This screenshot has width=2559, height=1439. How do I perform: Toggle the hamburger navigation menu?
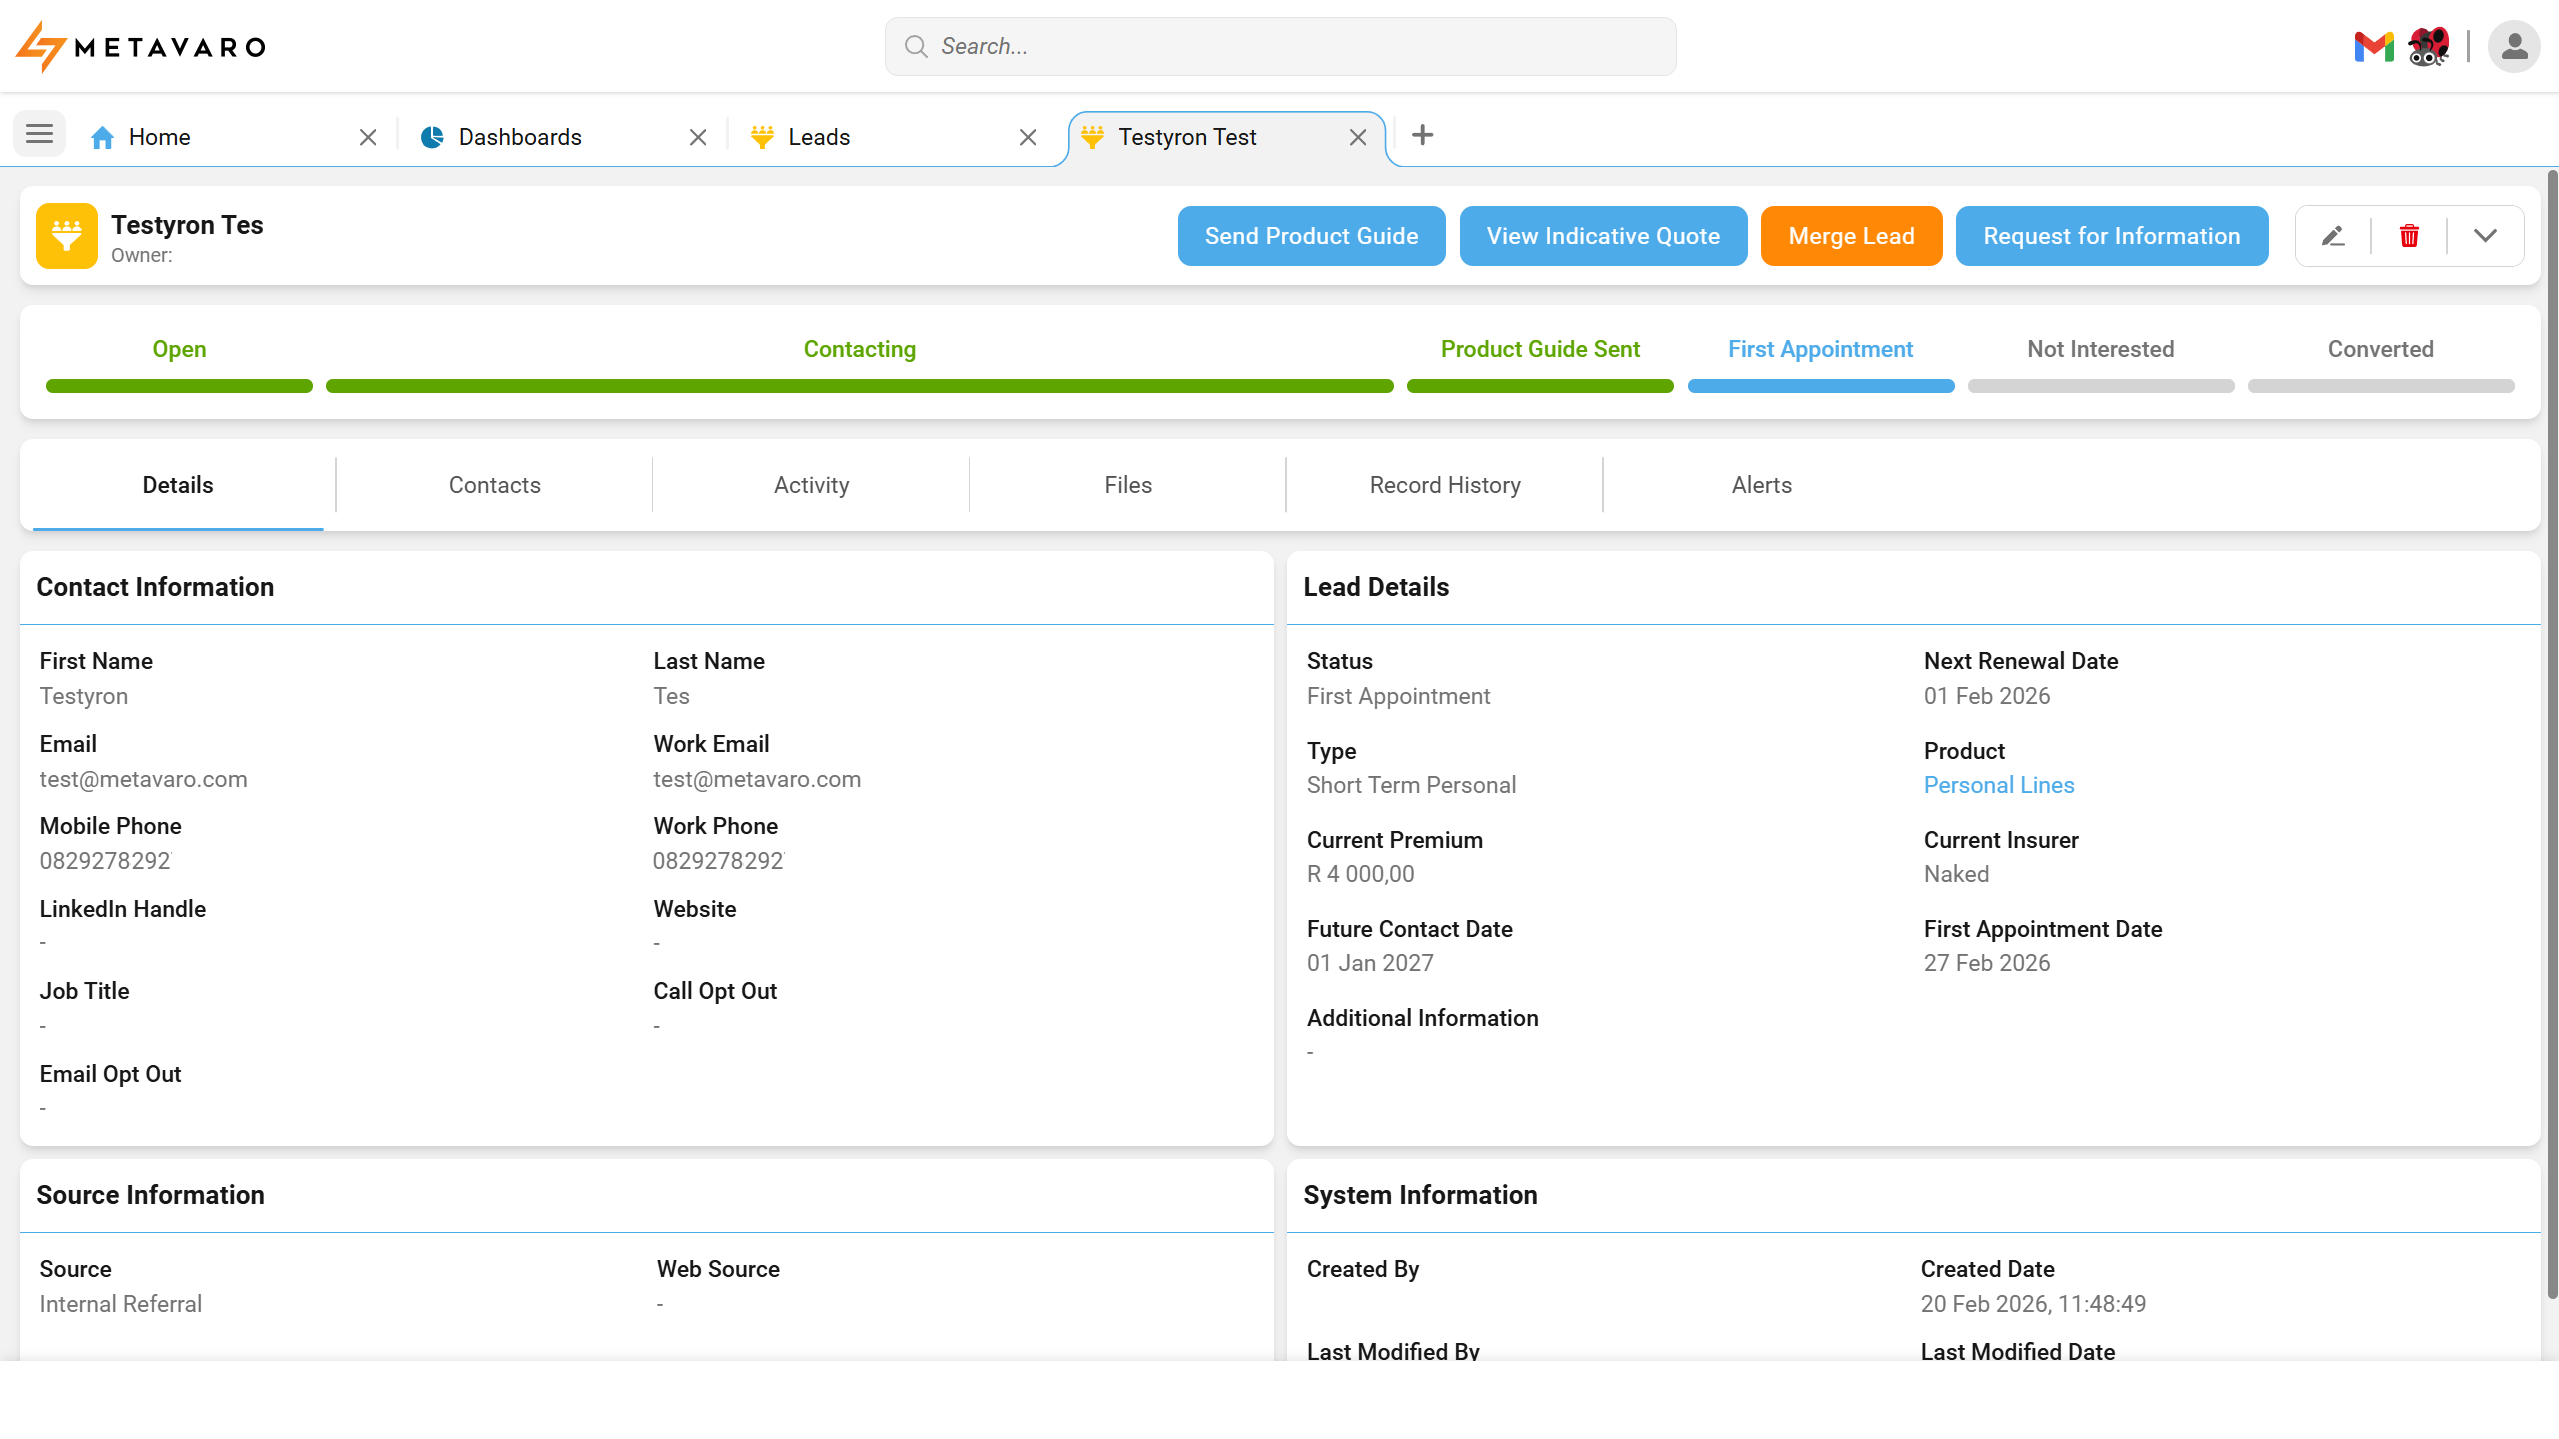(39, 134)
